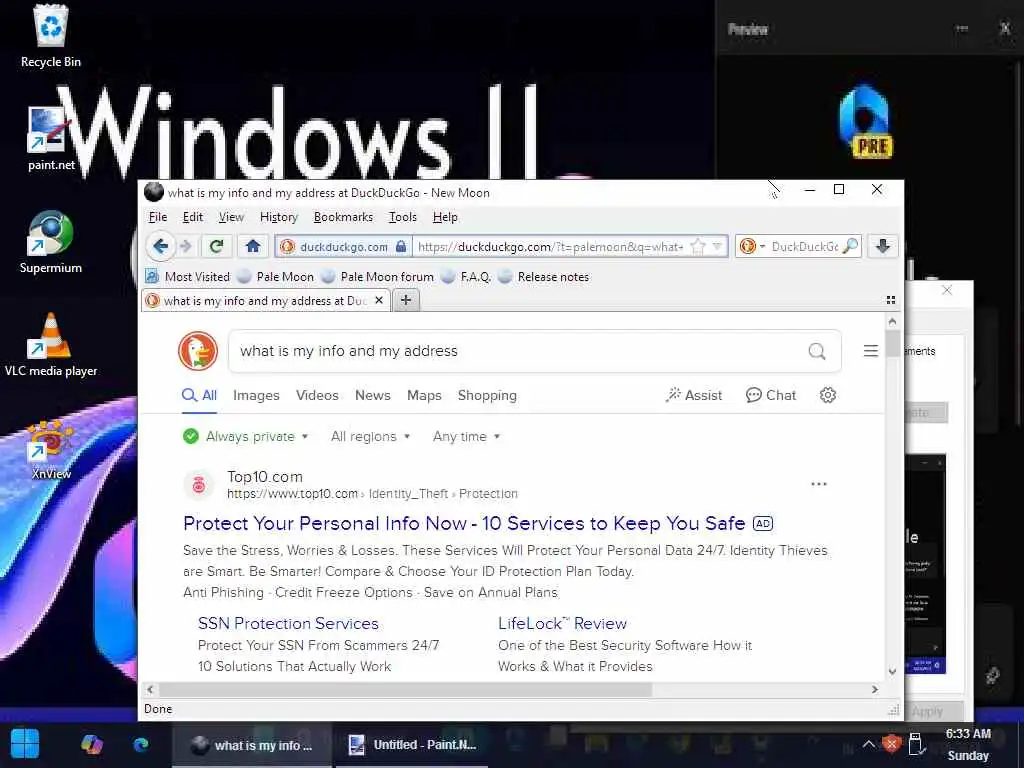
Task: Click the DuckDuckGo logo on the page
Action: pos(198,351)
